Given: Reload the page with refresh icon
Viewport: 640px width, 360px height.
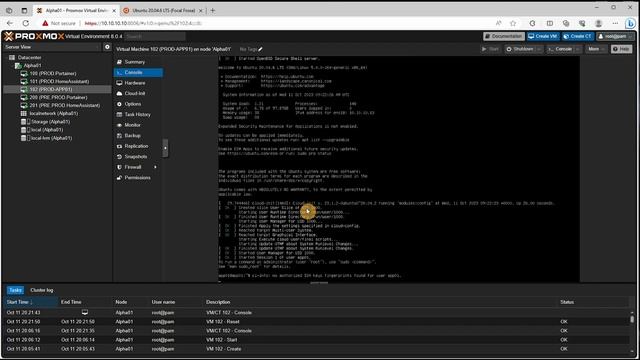Looking at the screenshot, I should pyautogui.click(x=25, y=23).
